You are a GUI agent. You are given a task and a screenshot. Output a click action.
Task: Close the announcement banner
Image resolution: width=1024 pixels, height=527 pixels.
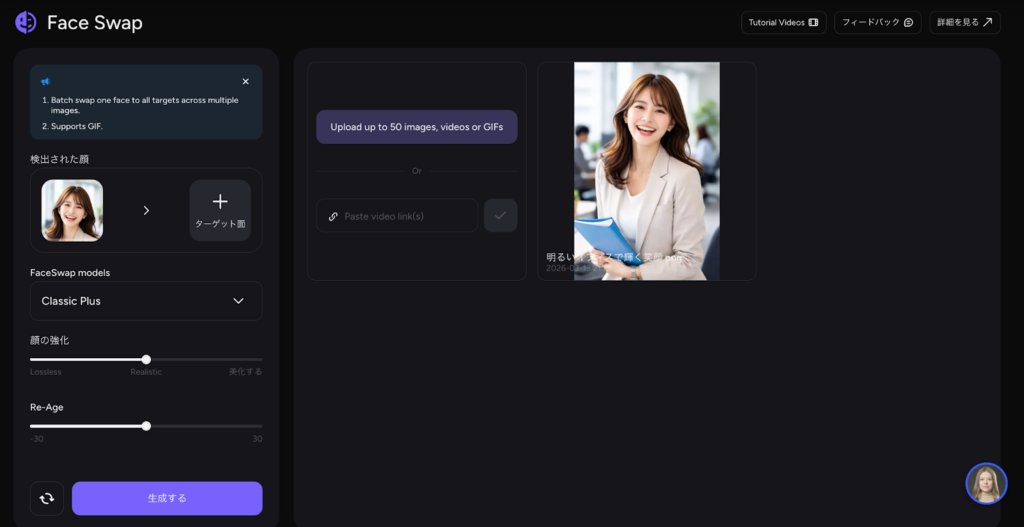coord(246,81)
